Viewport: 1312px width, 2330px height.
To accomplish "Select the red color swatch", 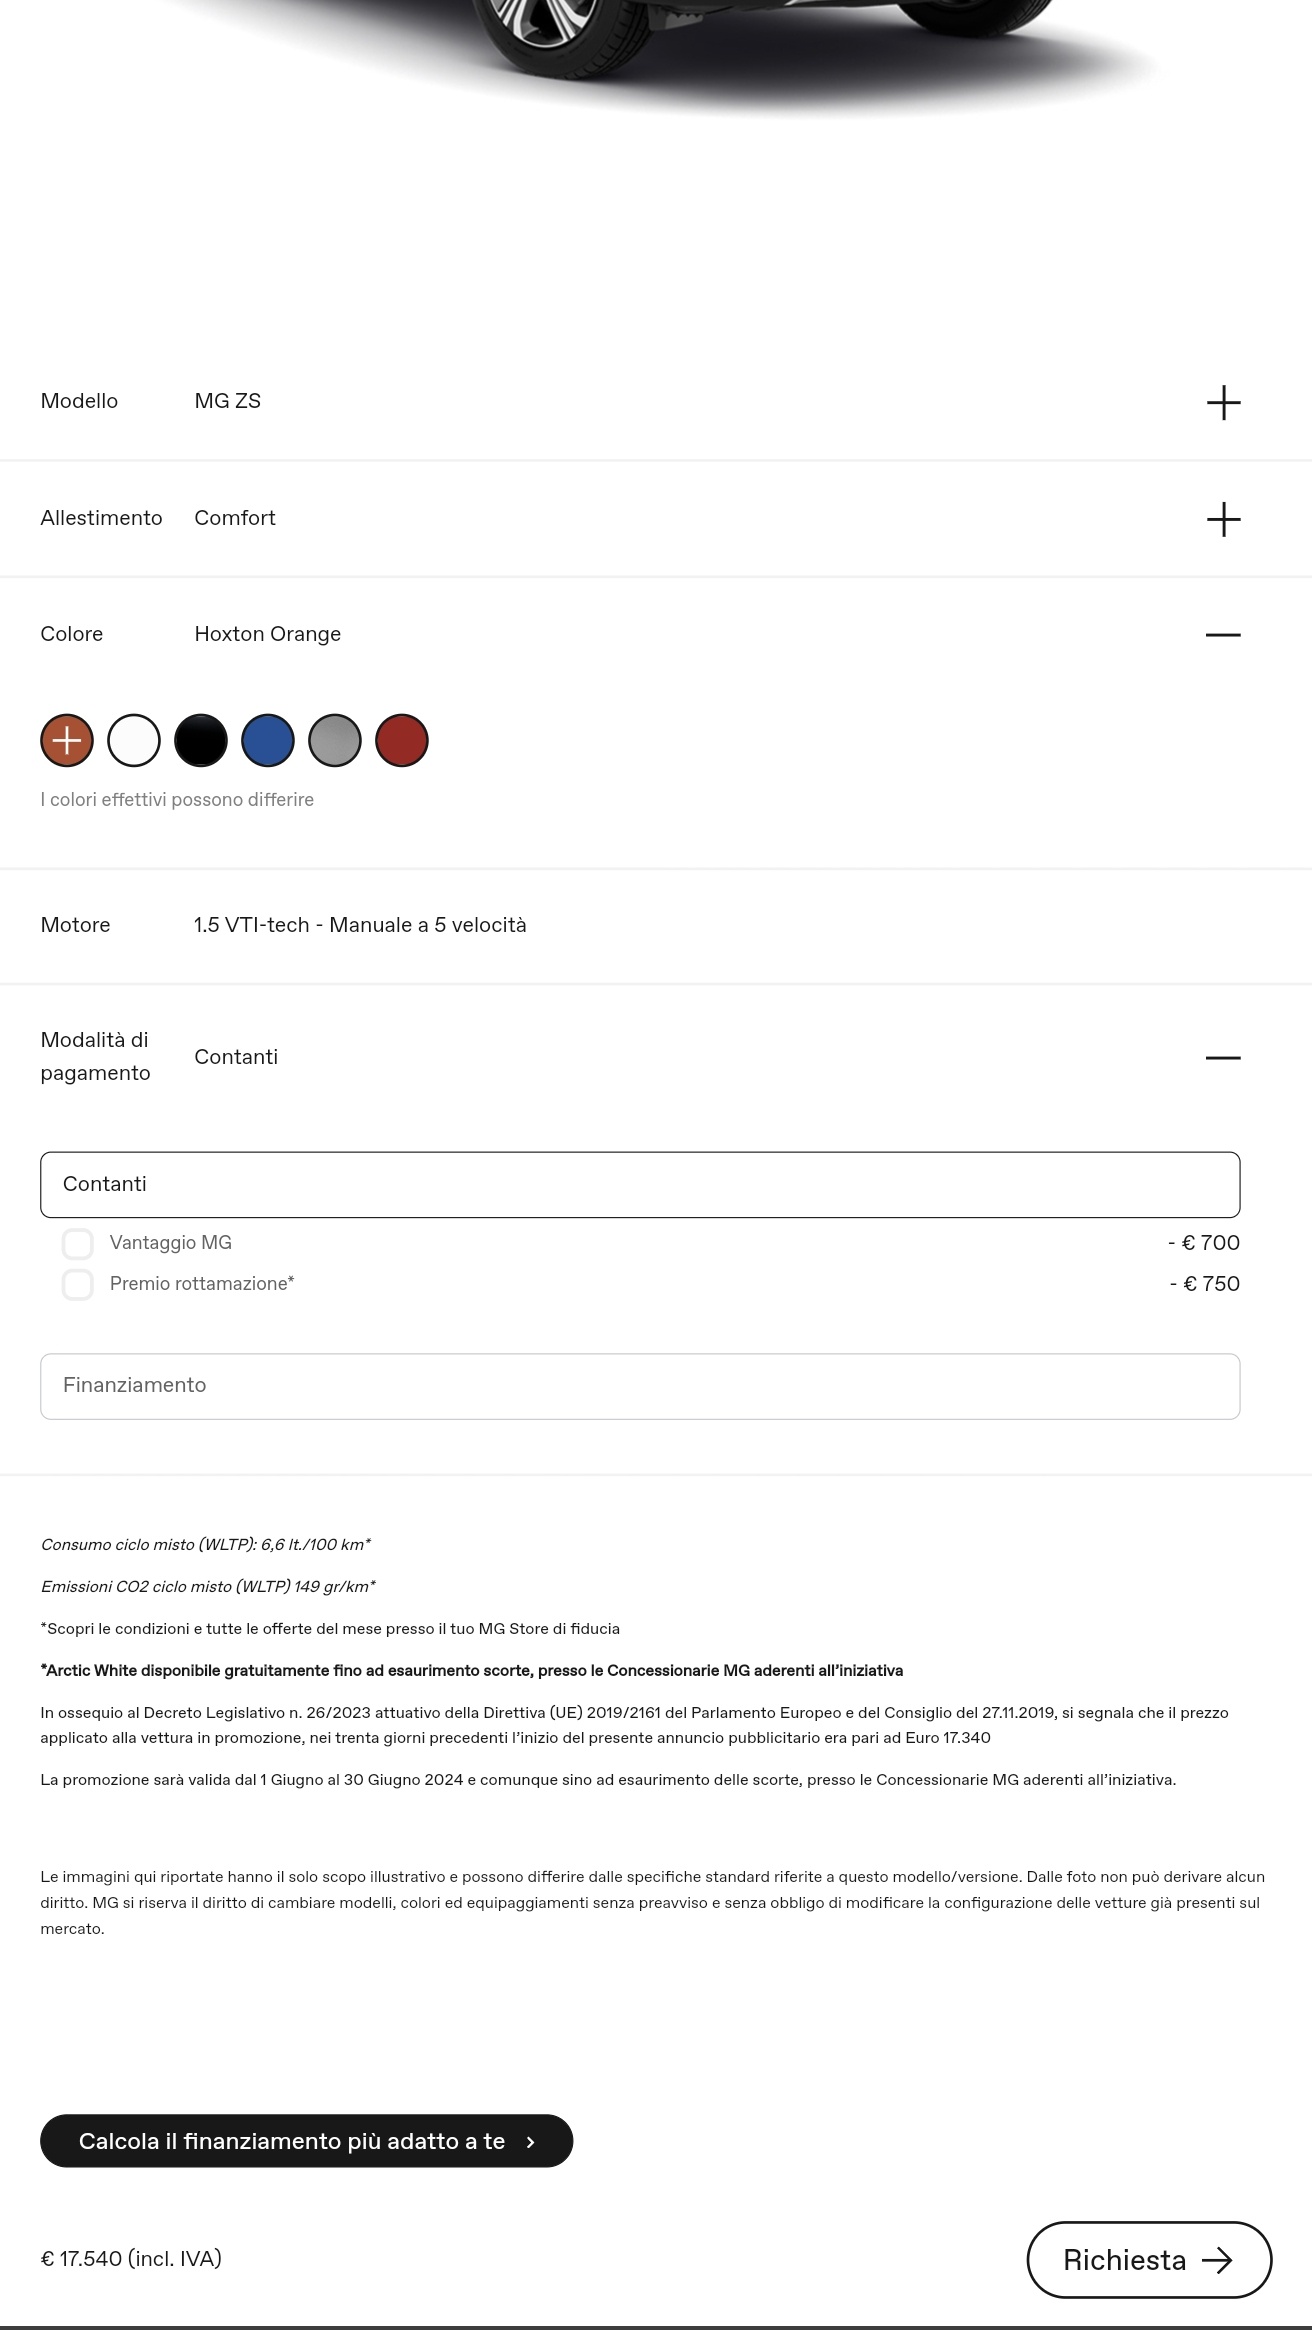I will pos(402,740).
